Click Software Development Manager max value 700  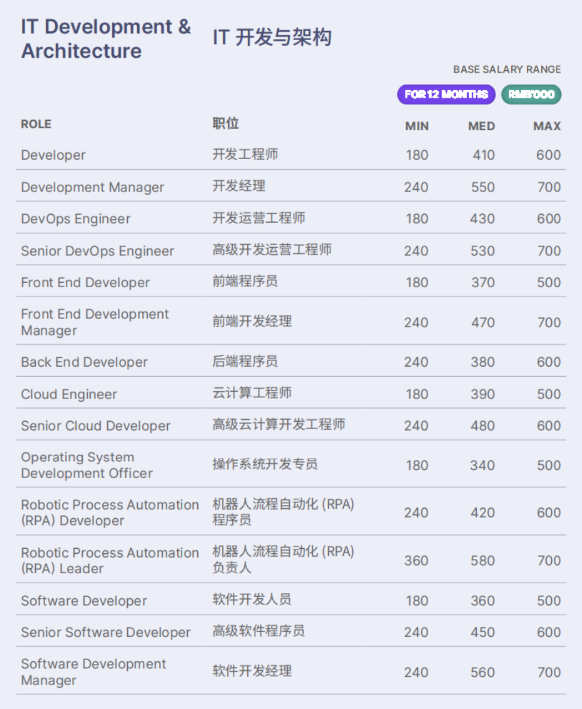(x=549, y=672)
